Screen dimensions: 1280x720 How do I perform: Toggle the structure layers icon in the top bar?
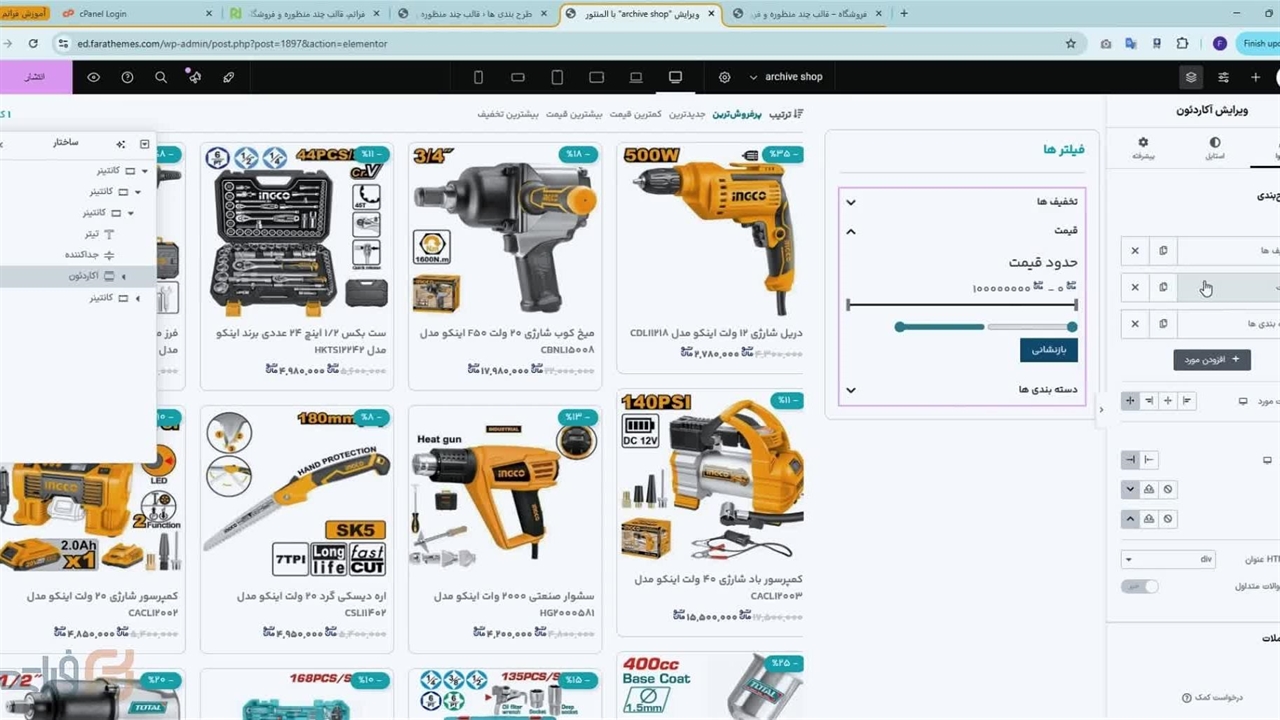click(x=1190, y=77)
